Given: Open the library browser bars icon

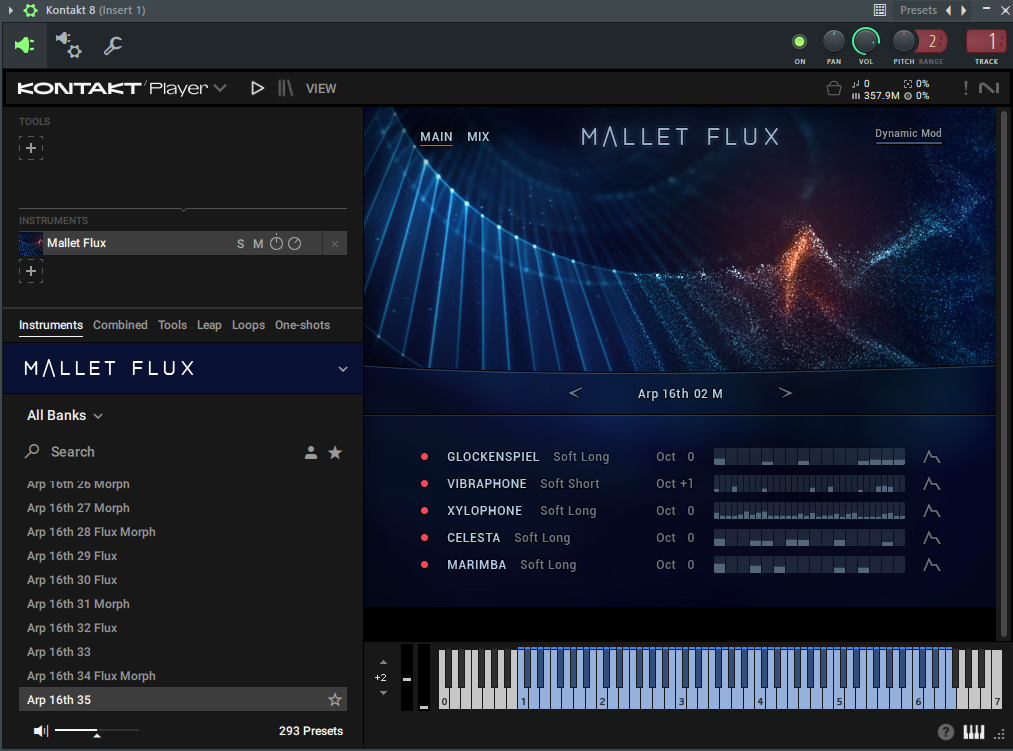Looking at the screenshot, I should pyautogui.click(x=285, y=88).
